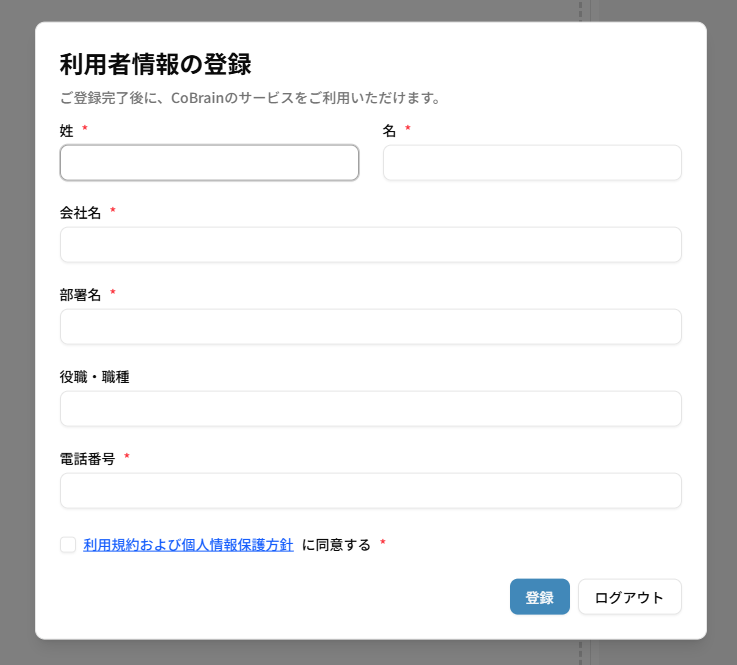
Task: Click the 姓 (last name) input field
Action: pyautogui.click(x=209, y=163)
